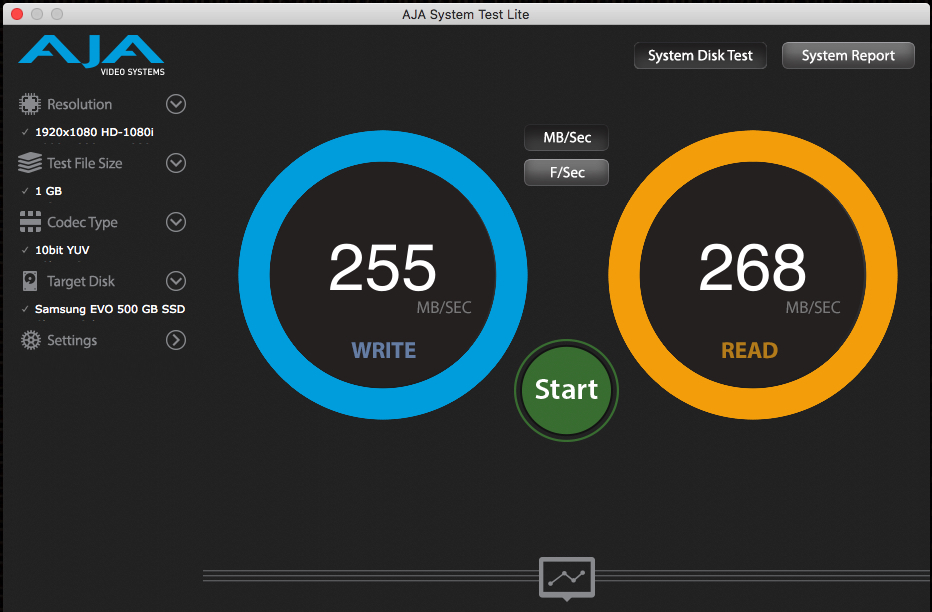Switch units to F/Sec
Viewport: 932px width, 612px height.
tap(566, 172)
